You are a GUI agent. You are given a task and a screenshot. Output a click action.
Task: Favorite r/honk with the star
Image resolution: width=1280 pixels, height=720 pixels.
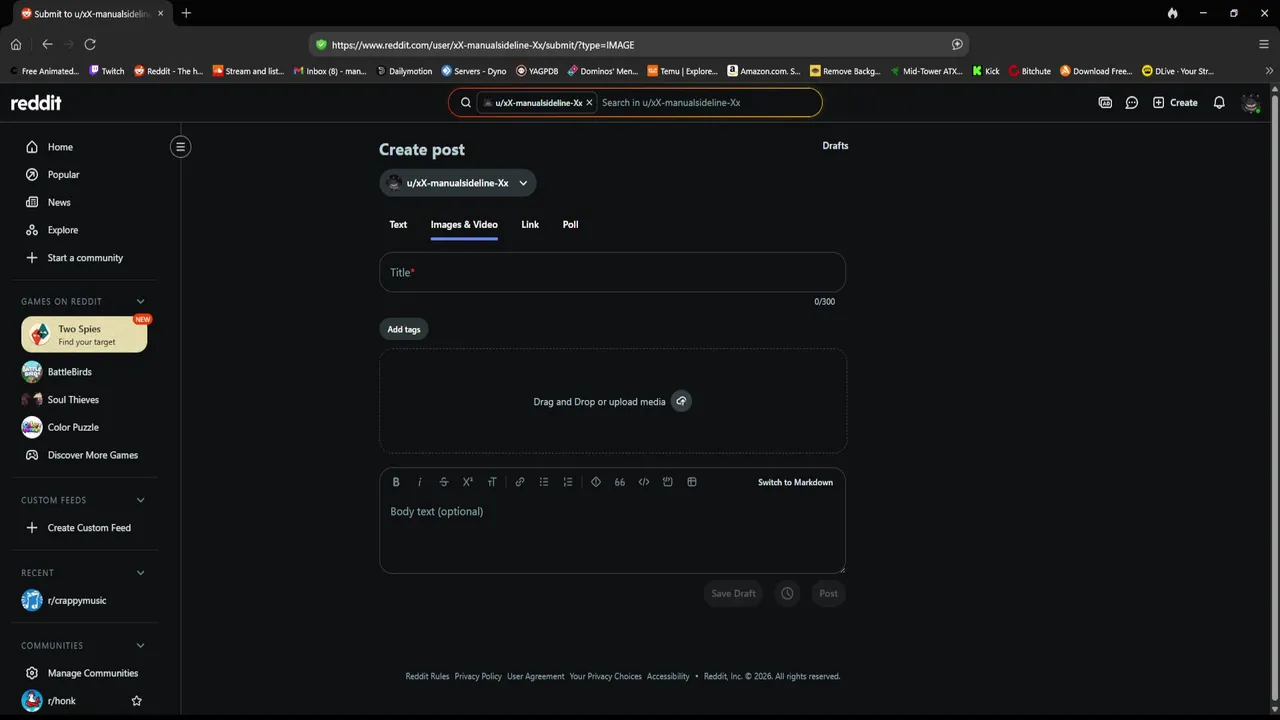pyautogui.click(x=137, y=701)
